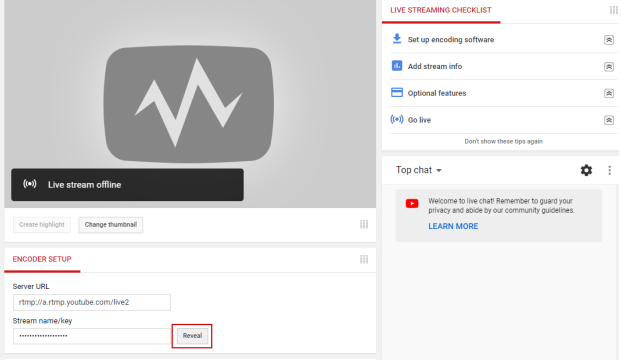Collapse the Add stream info item

click(609, 67)
